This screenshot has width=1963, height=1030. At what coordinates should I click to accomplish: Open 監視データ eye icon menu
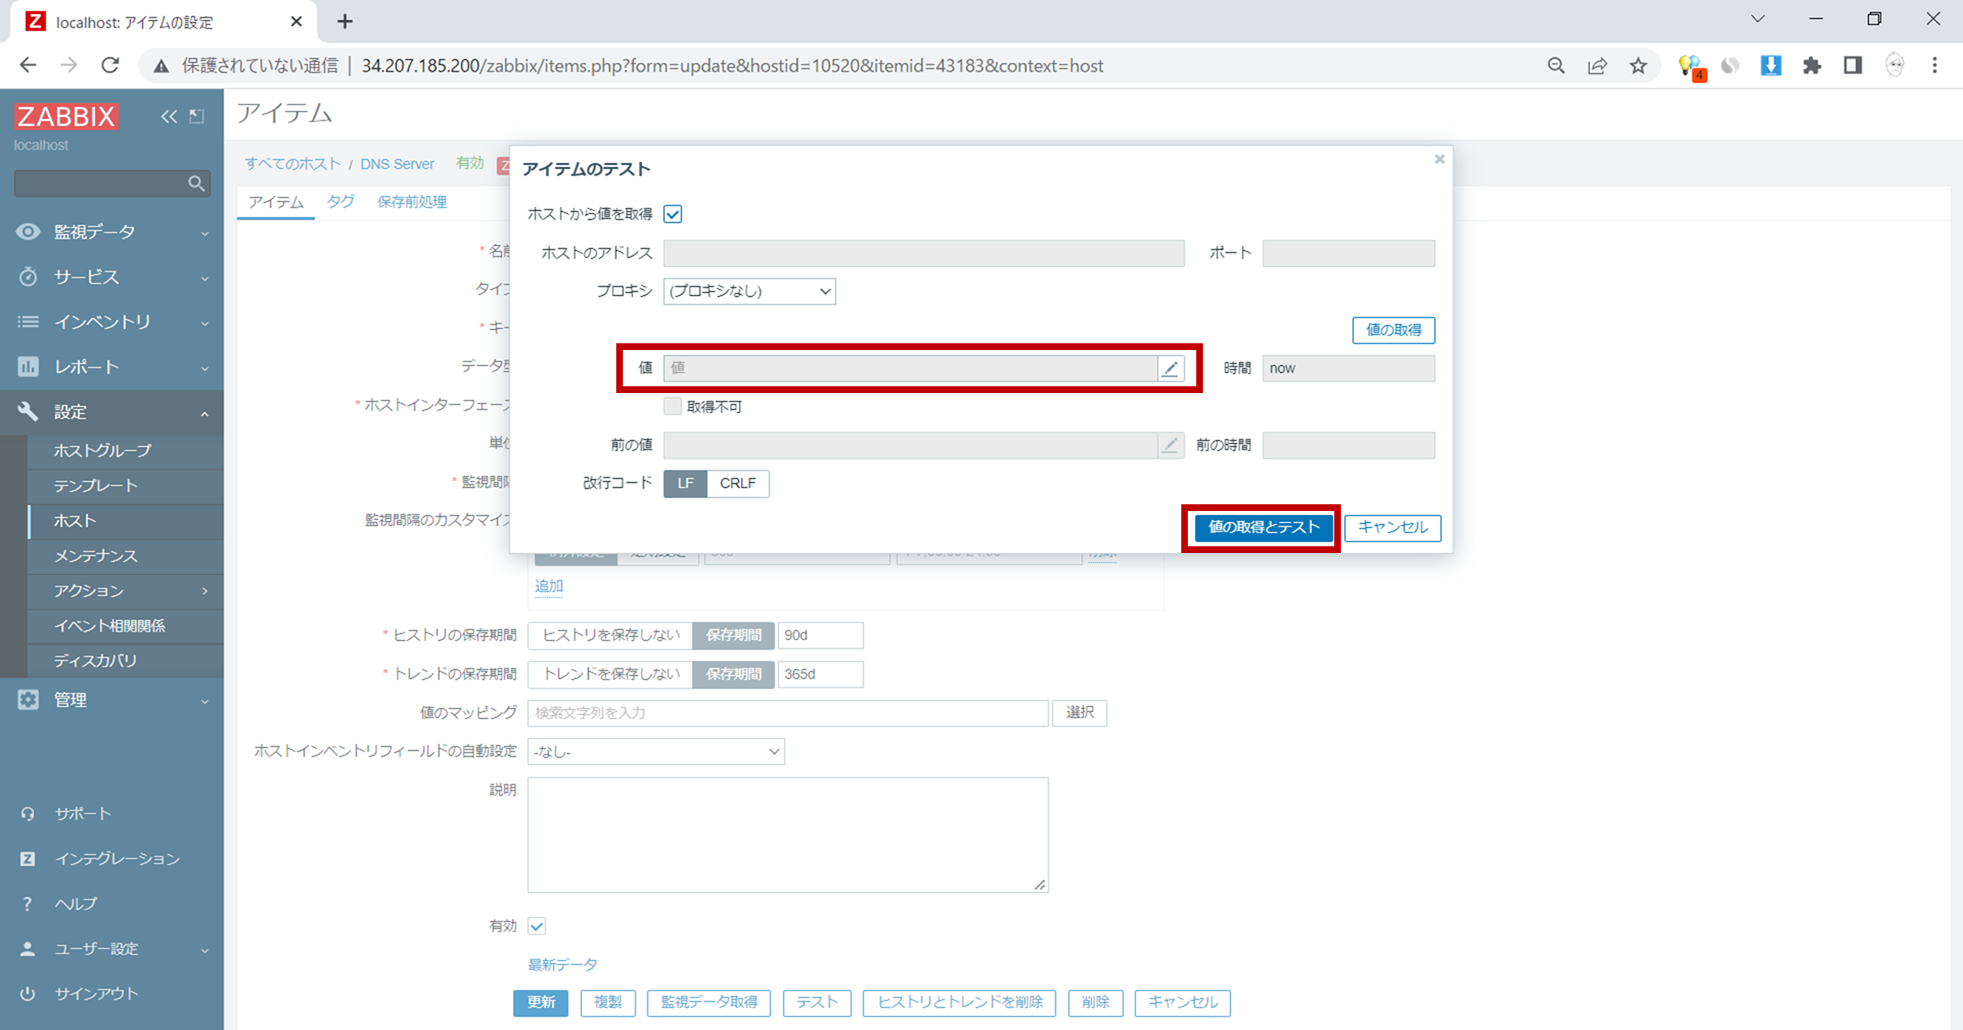click(x=28, y=232)
